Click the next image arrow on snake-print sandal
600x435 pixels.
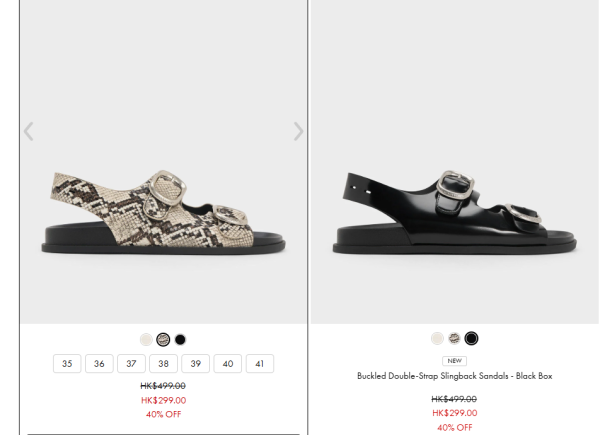298,131
